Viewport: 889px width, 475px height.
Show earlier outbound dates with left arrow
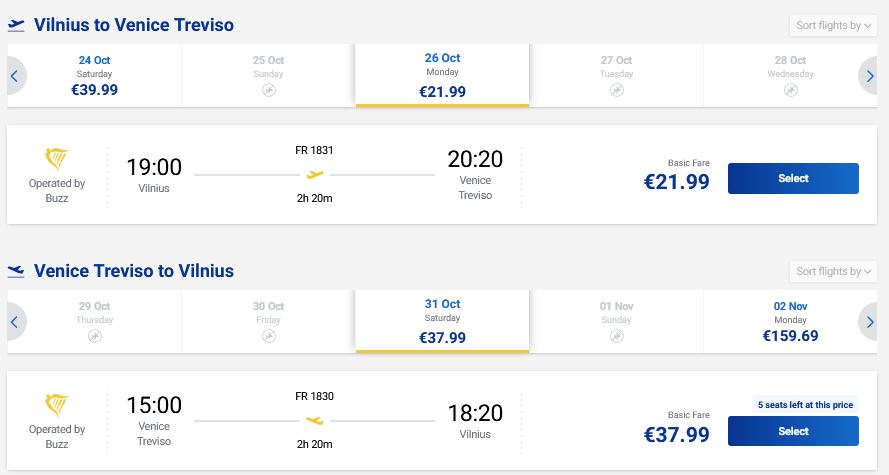coord(16,75)
